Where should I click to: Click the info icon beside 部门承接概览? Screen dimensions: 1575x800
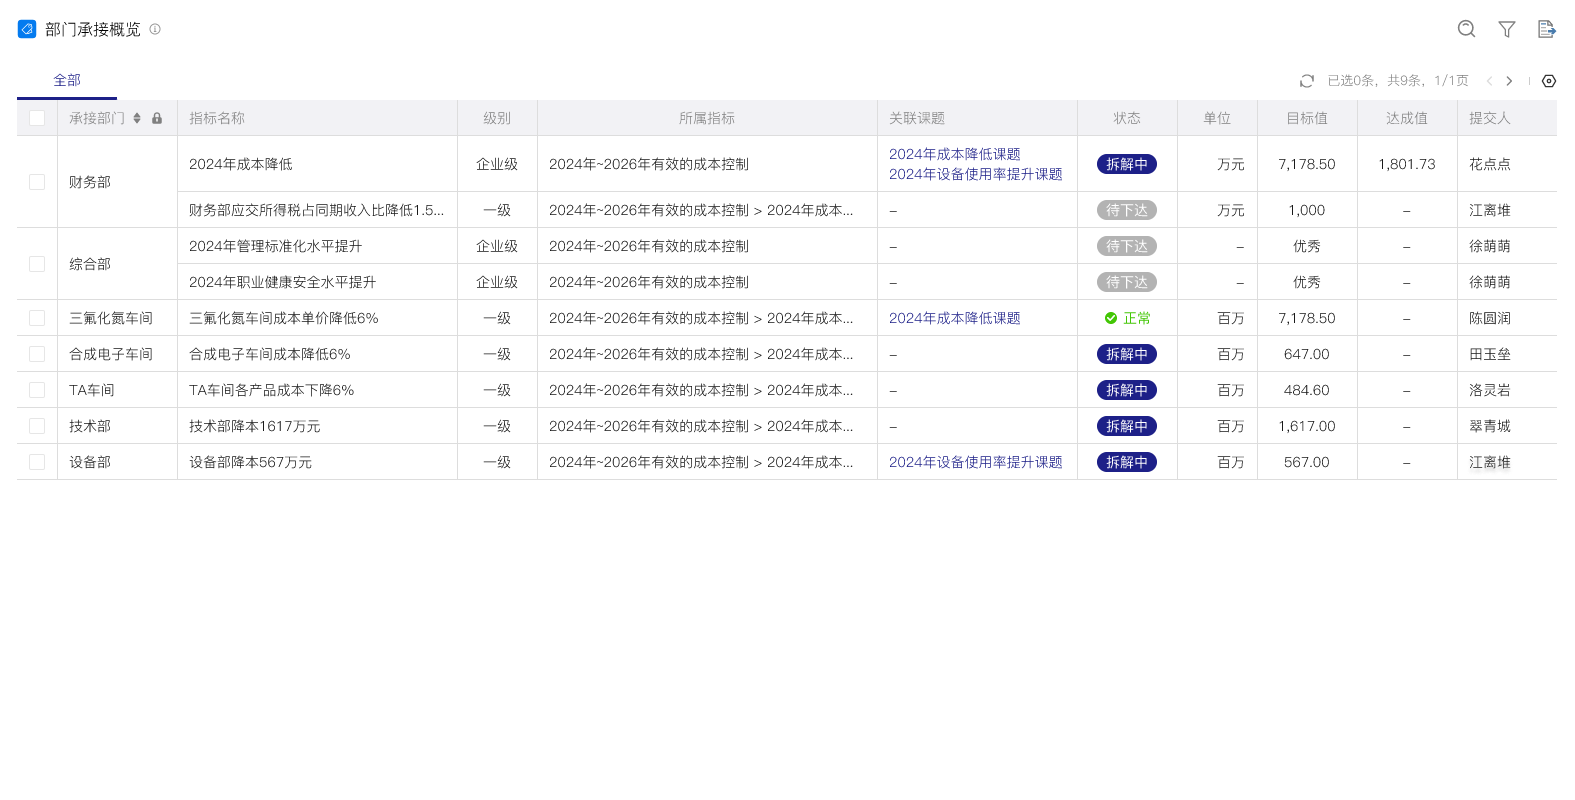(x=155, y=29)
